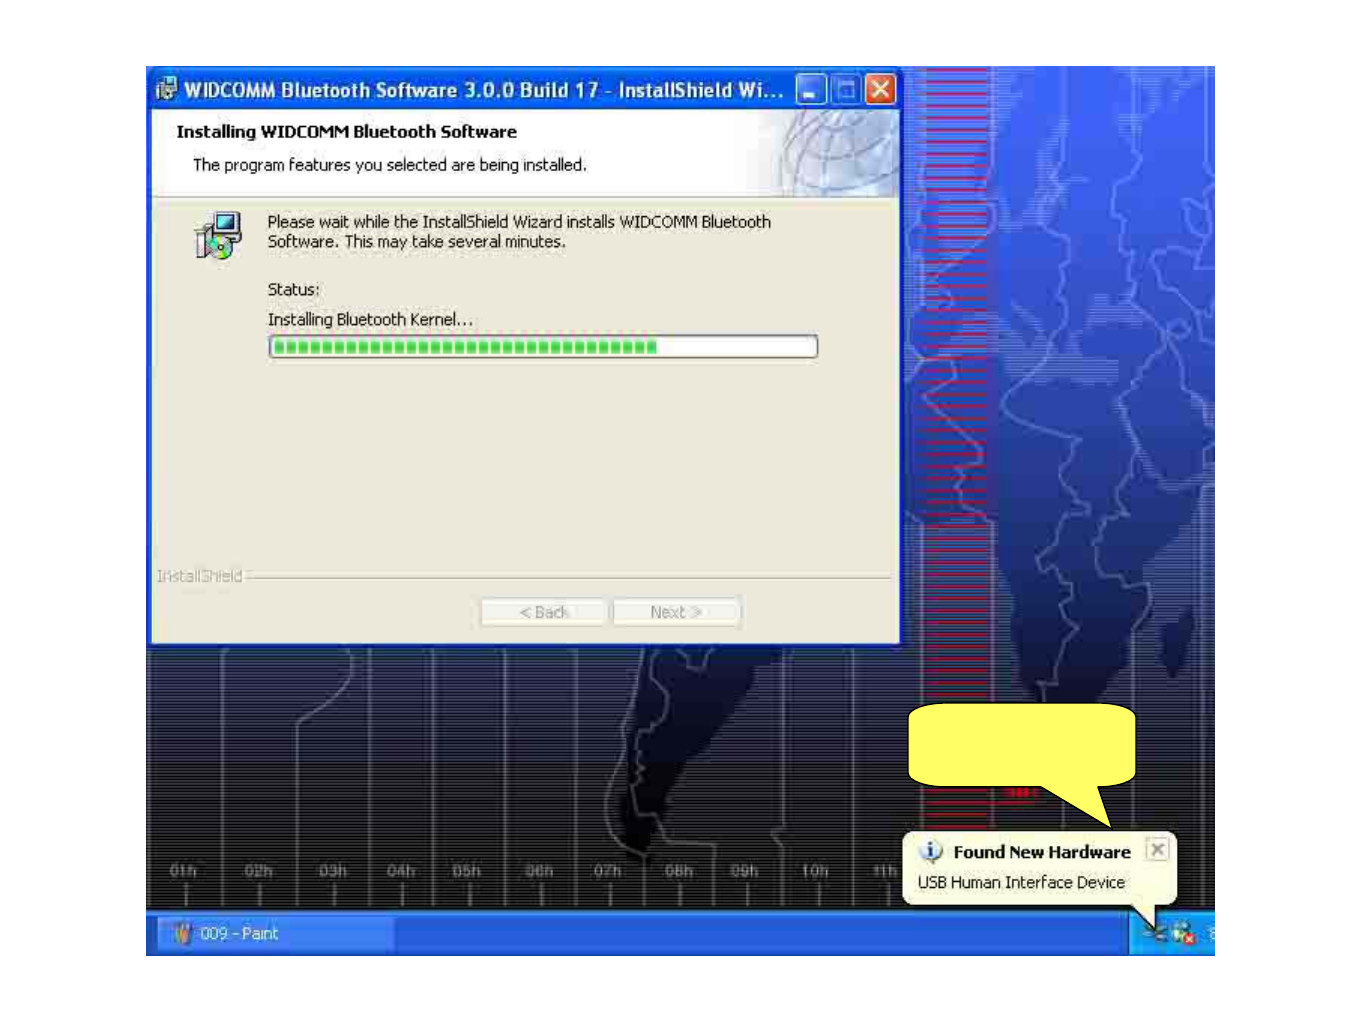Click the 'USB Human Interface Device' balloon text
The height and width of the screenshot is (1022, 1360).
coord(1021,882)
